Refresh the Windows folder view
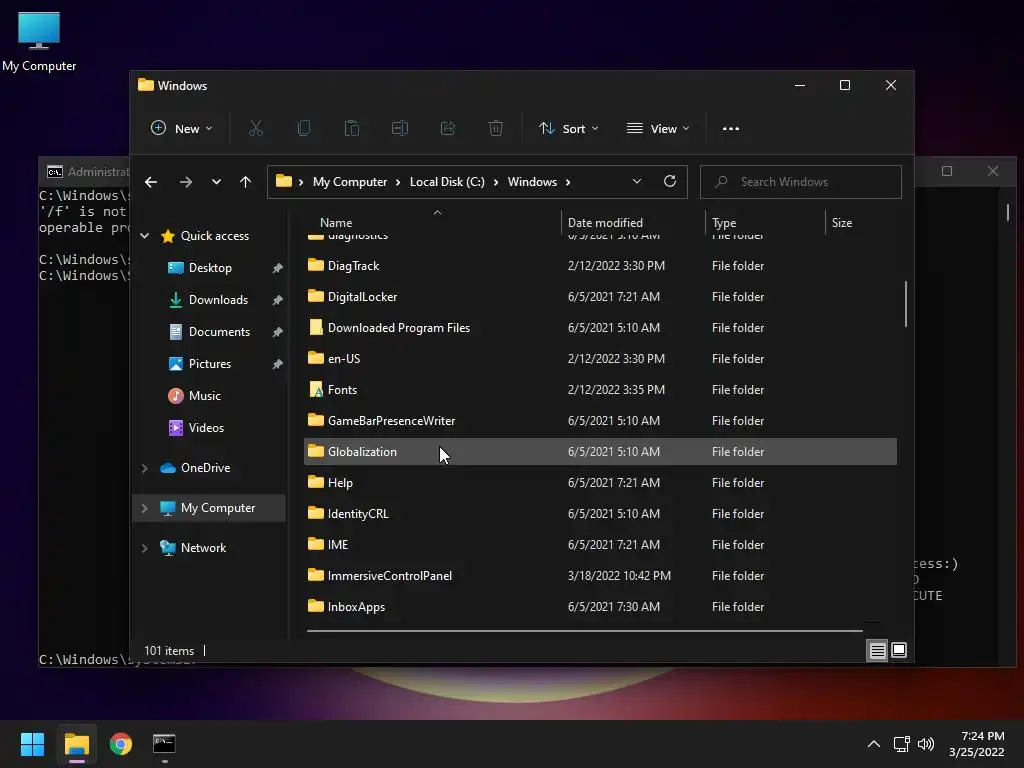The image size is (1024, 768). (669, 182)
